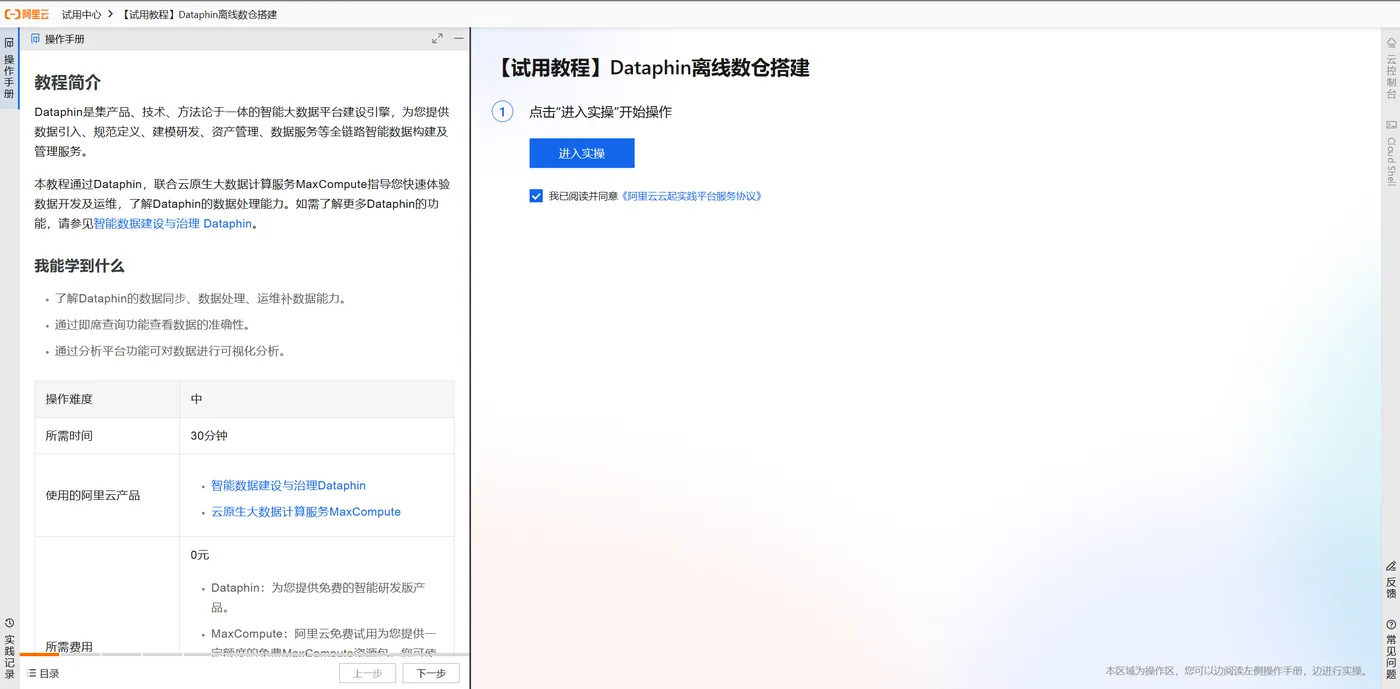
Task: Open 智能数据建设与治理 Dataphin intro link
Action: 173,224
